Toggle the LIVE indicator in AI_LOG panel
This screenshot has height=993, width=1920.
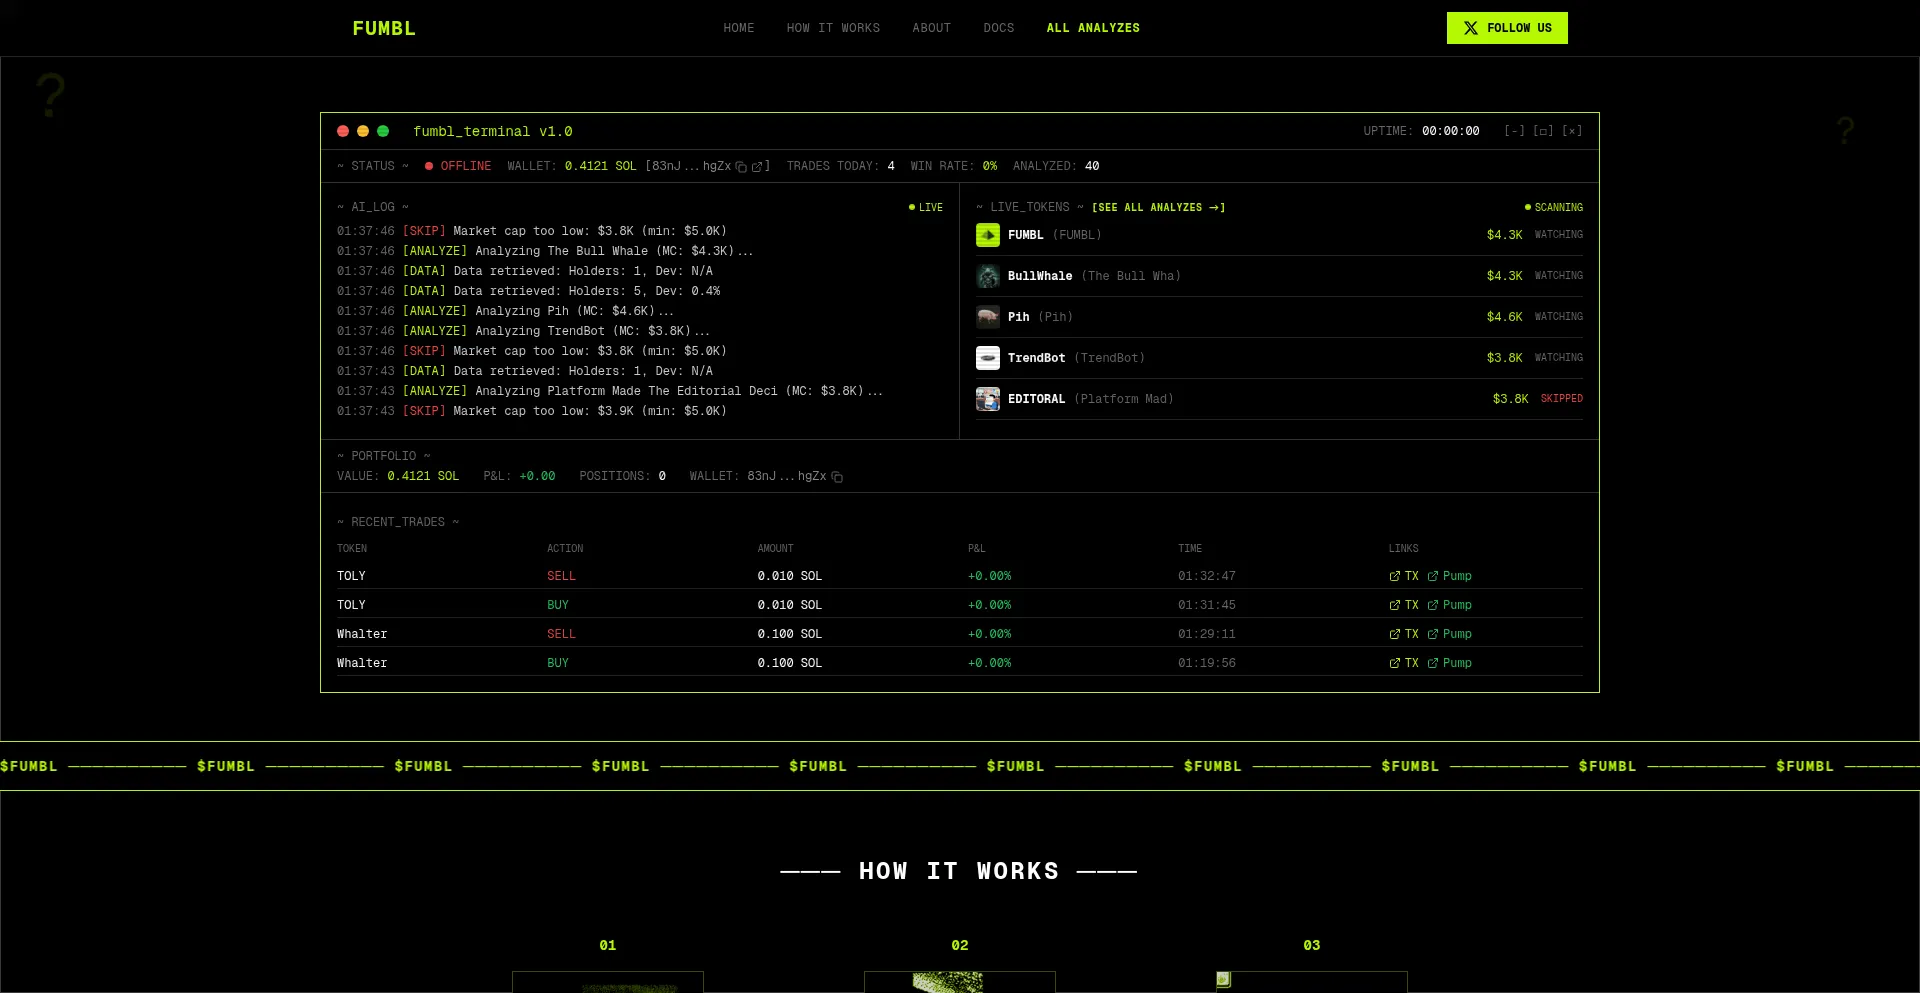(x=925, y=208)
